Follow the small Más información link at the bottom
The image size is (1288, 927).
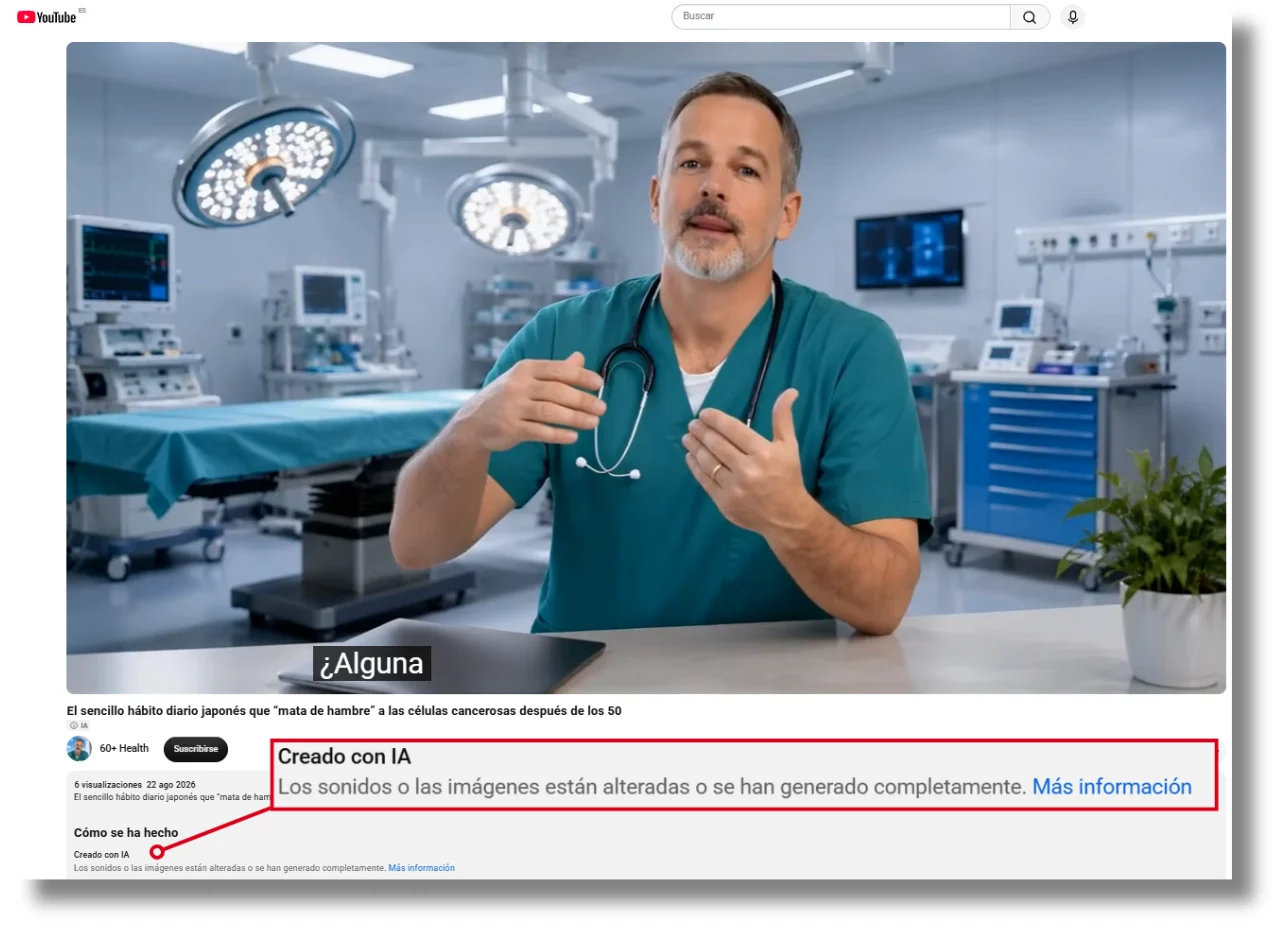[x=421, y=868]
